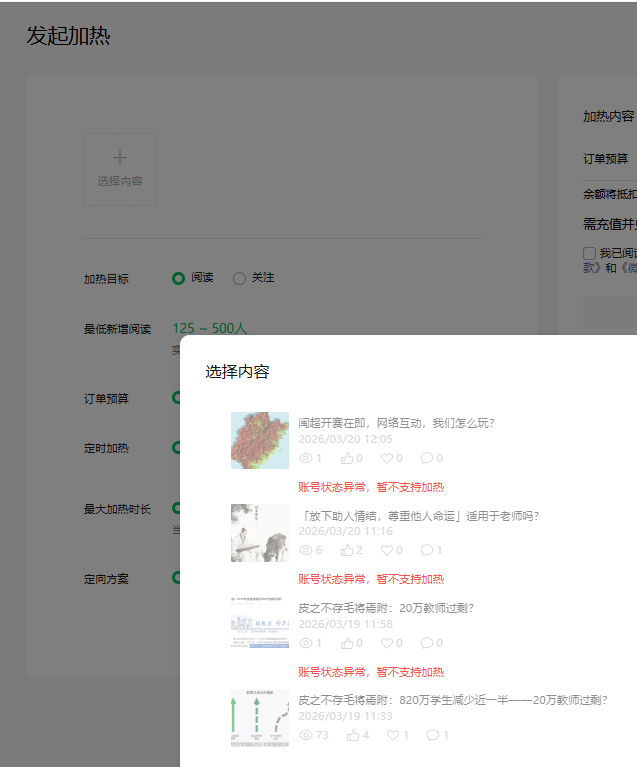Click thumbs-up icon of 放下助人情结 article

347,550
